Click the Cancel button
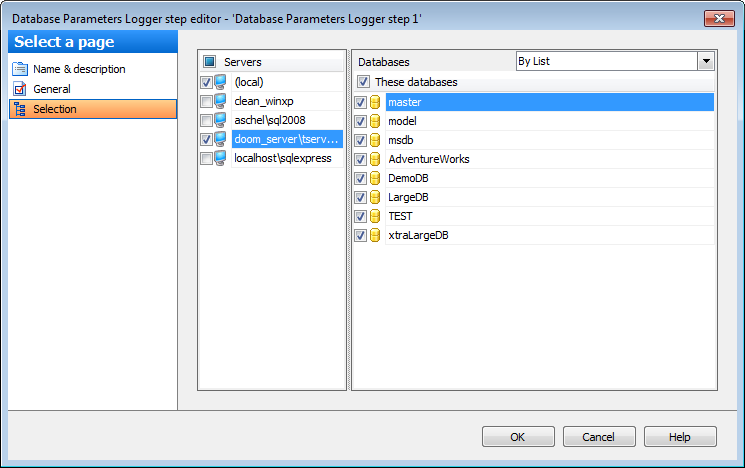Viewport: 745px width, 468px height. [599, 437]
